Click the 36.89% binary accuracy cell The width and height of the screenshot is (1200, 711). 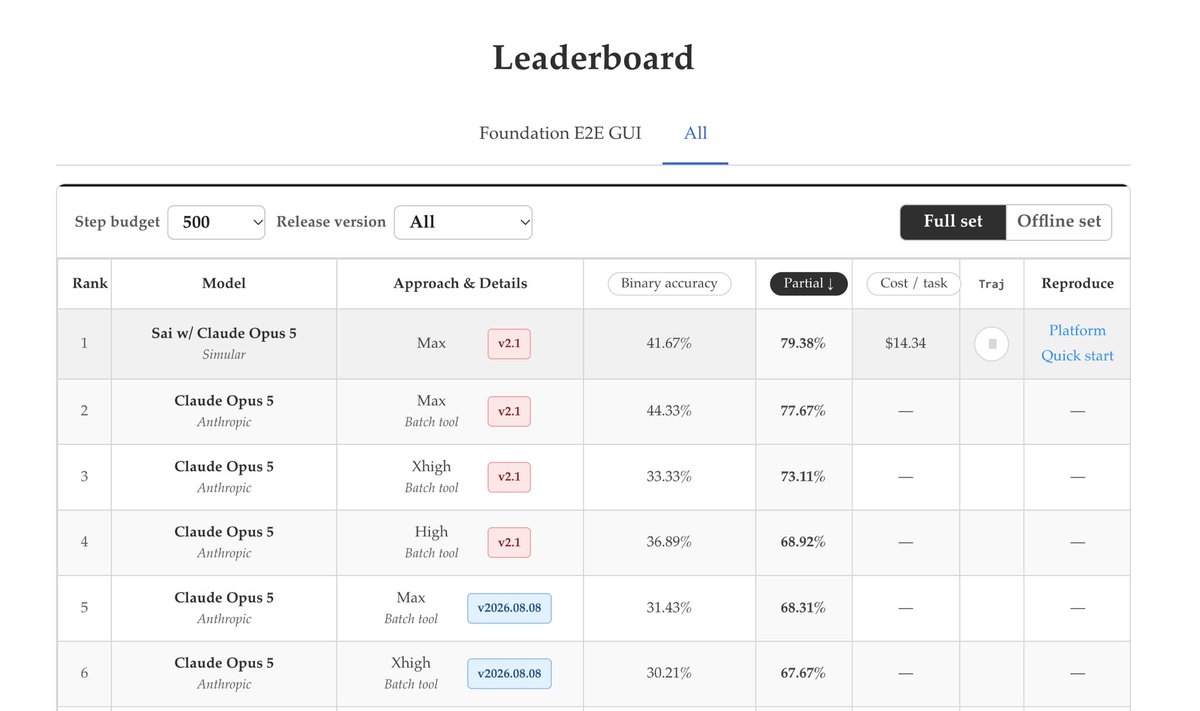(669, 542)
